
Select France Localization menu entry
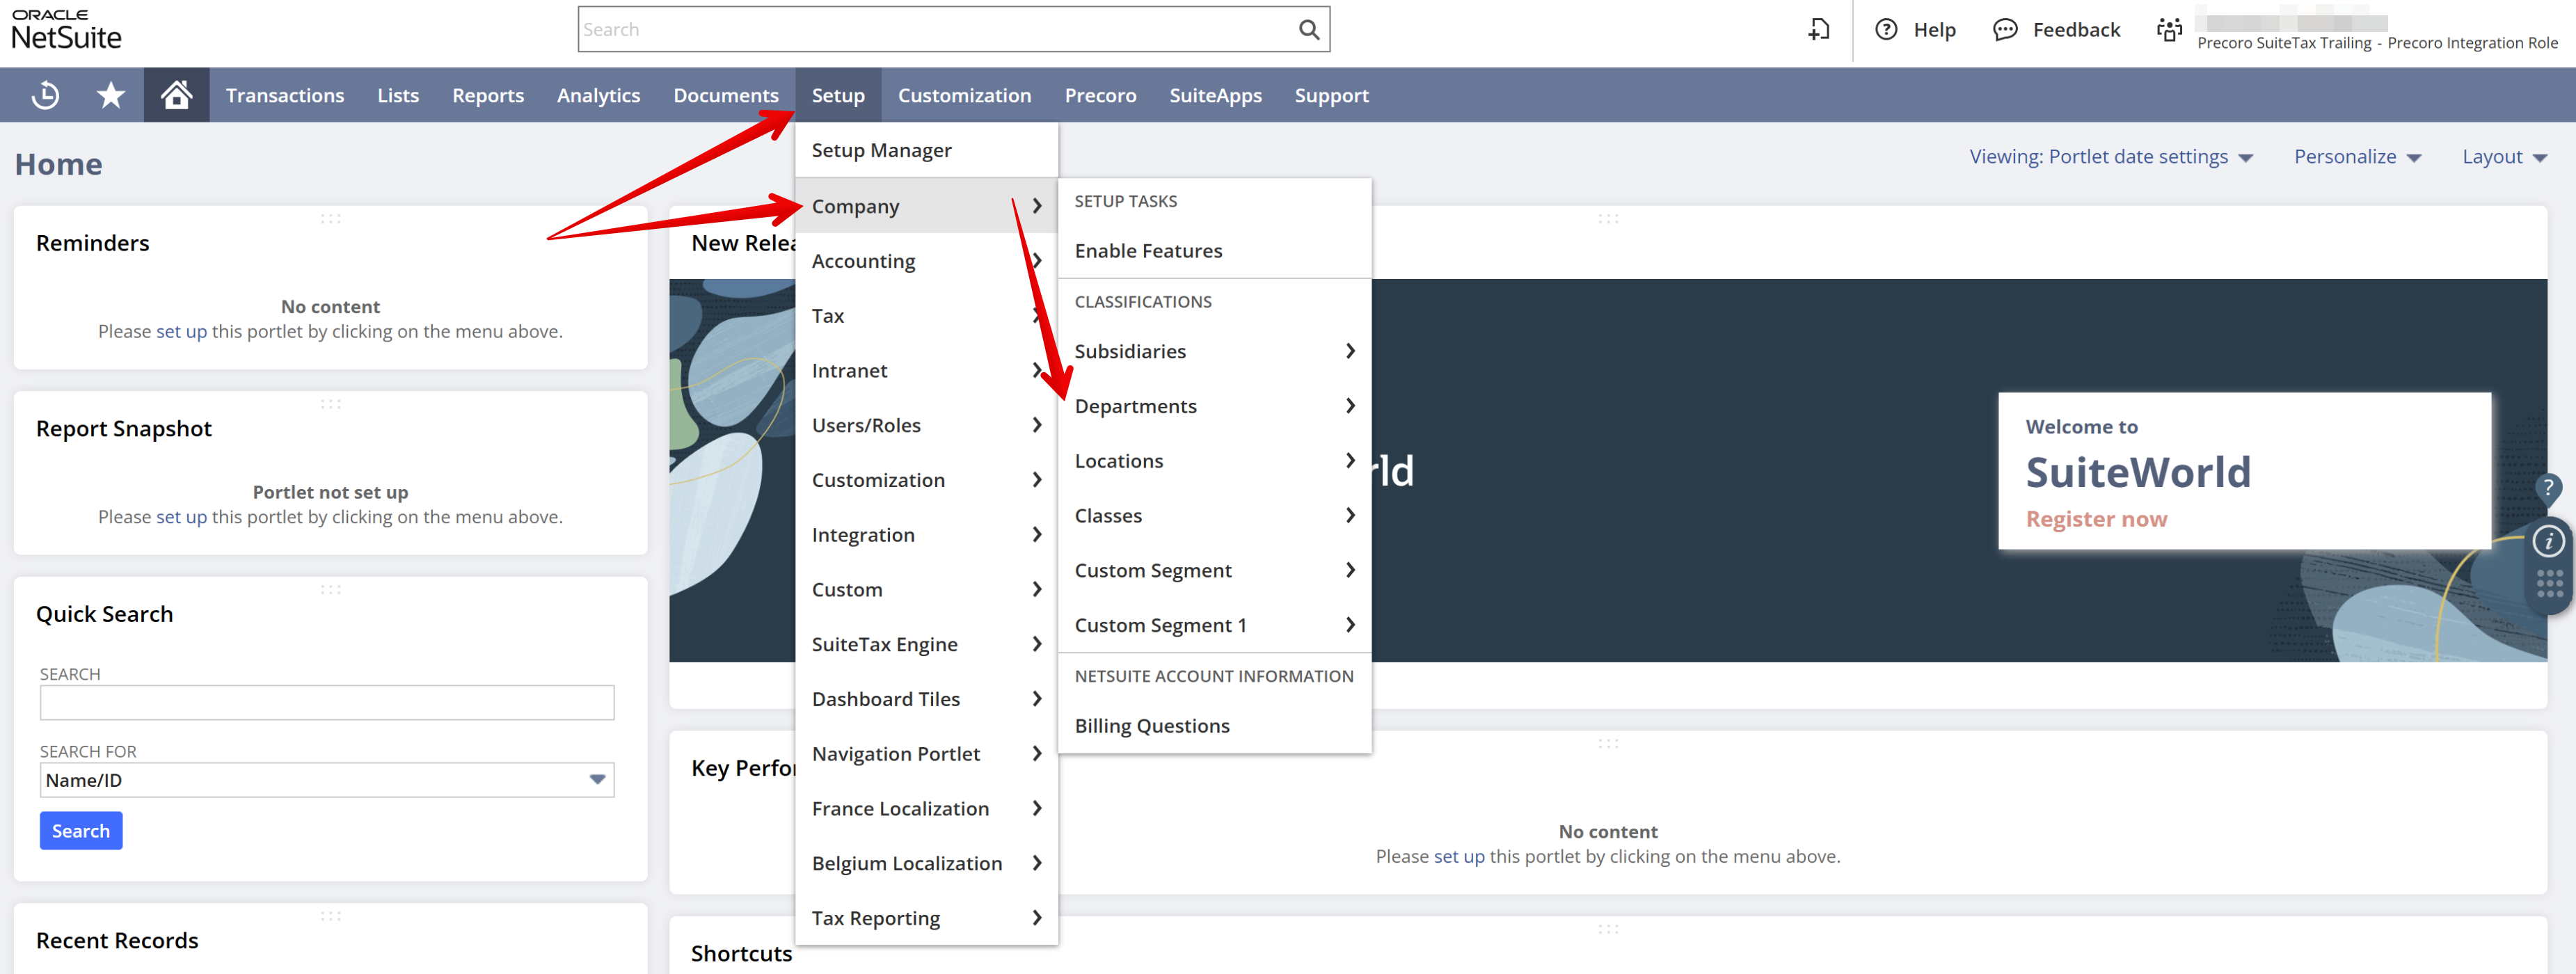[926, 808]
